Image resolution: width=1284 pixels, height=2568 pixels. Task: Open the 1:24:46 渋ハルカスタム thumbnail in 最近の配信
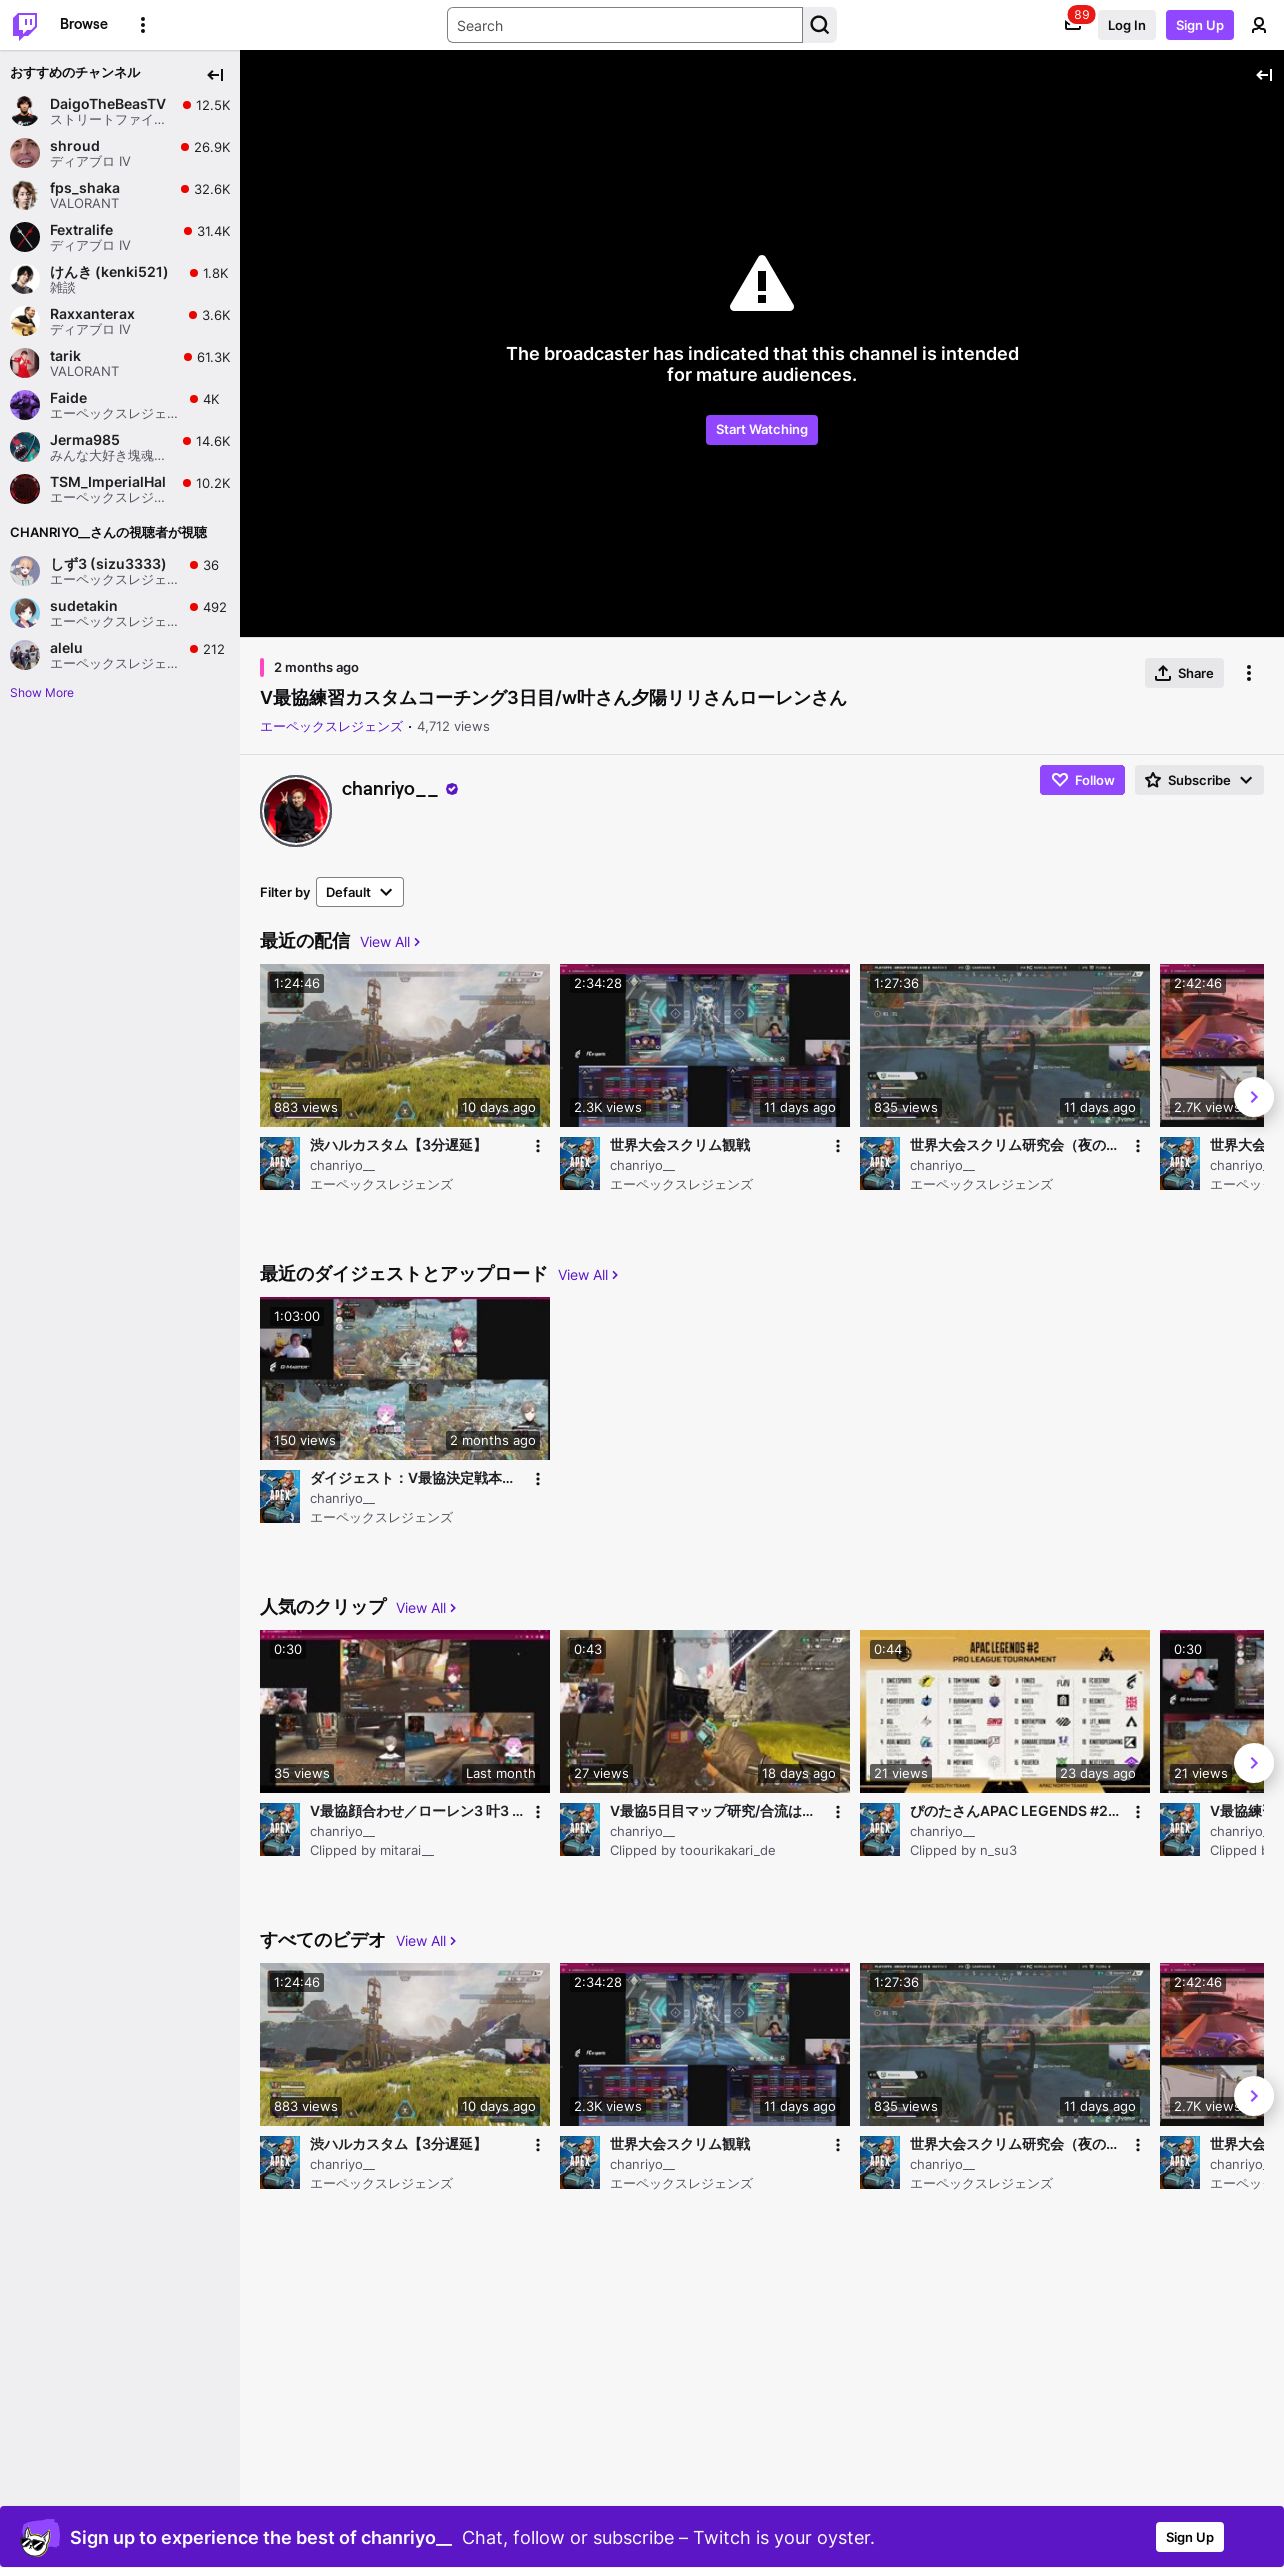pyautogui.click(x=405, y=1046)
